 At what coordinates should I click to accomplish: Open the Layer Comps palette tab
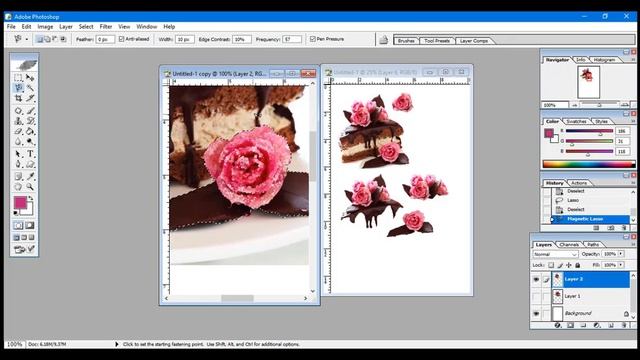point(474,41)
